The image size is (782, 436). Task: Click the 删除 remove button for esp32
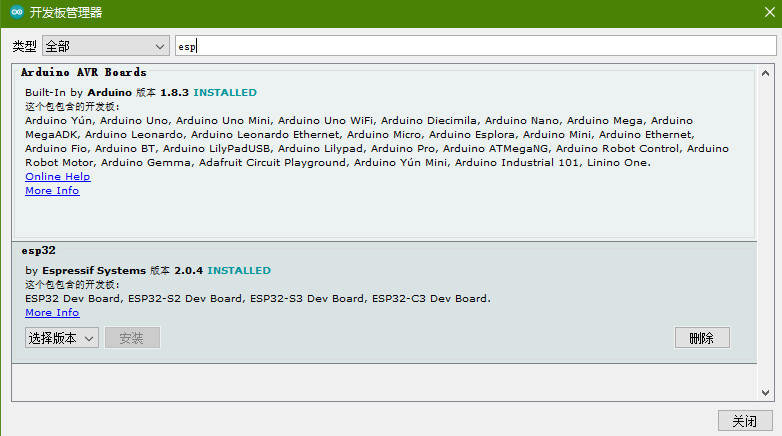pyautogui.click(x=702, y=338)
